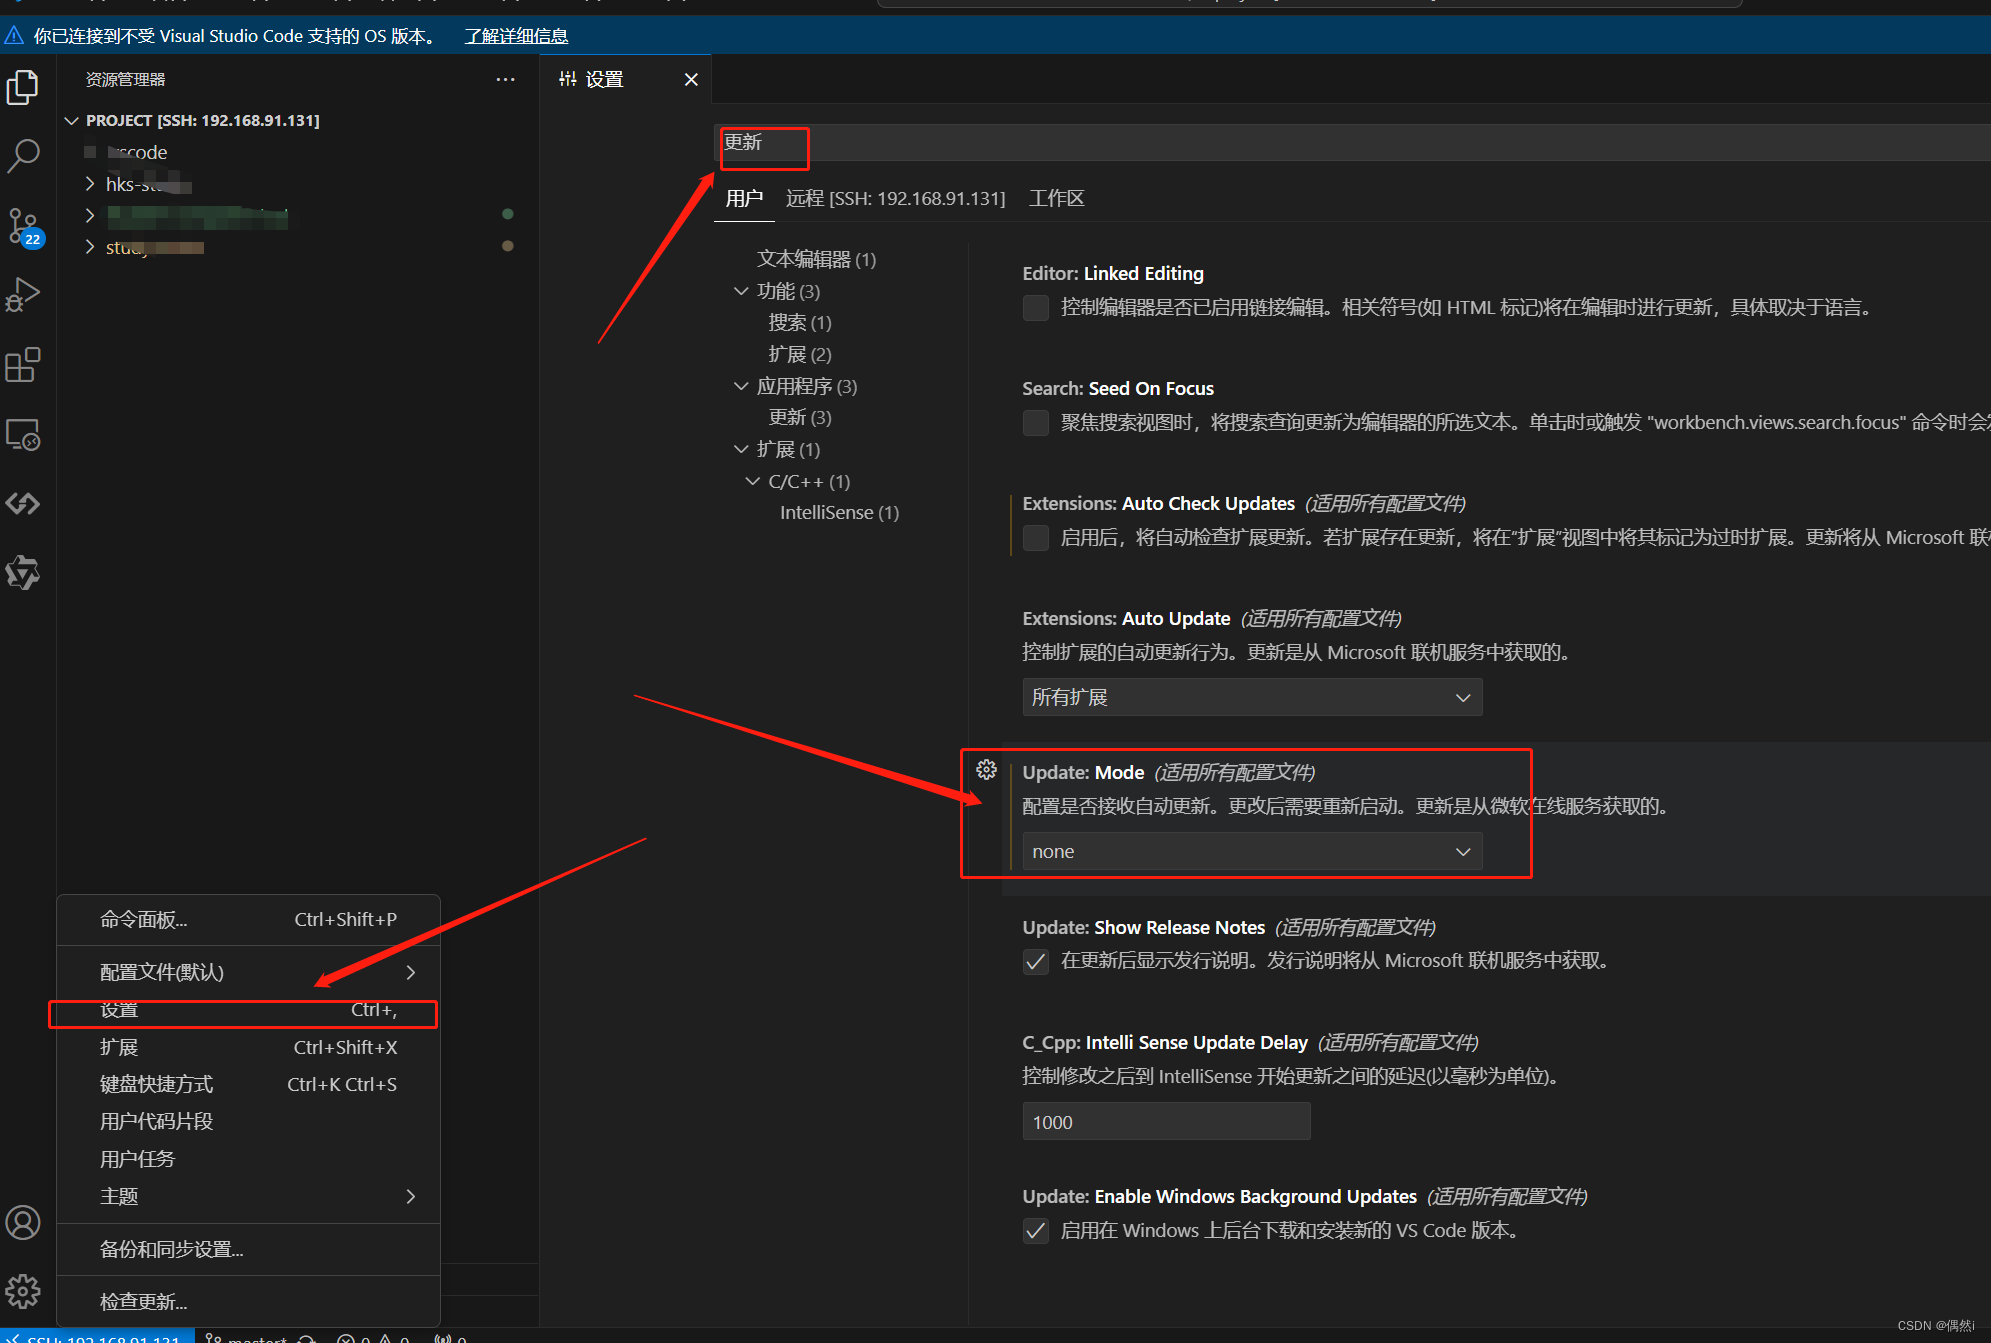Viewport: 1991px width, 1343px height.
Task: Open the Extensions view icon
Action: (23, 365)
